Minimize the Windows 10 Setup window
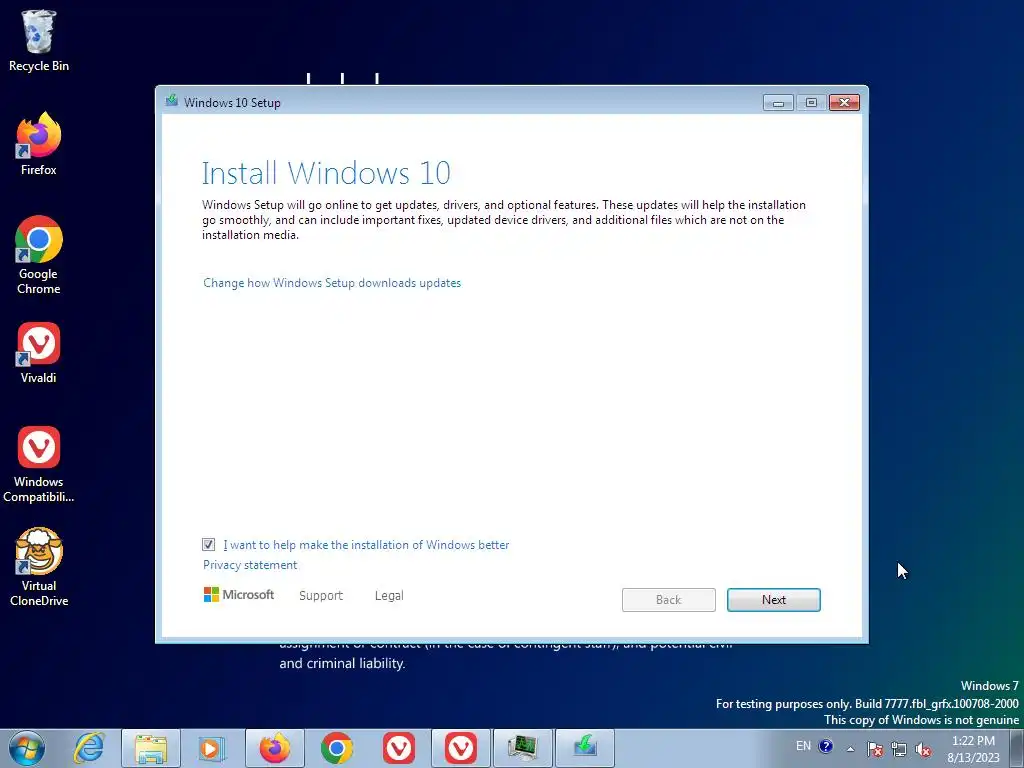This screenshot has width=1024, height=768. (x=778, y=103)
